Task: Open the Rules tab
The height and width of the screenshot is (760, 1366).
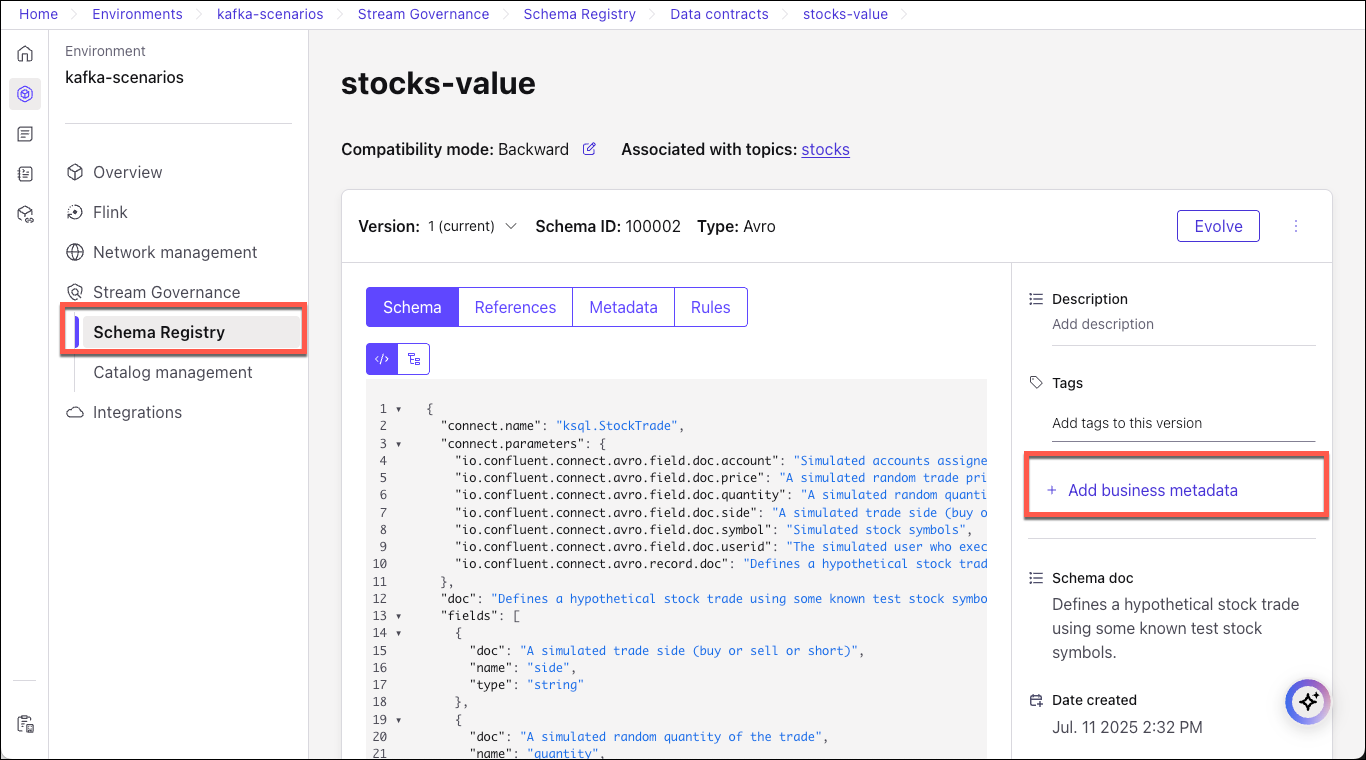Action: click(x=710, y=307)
